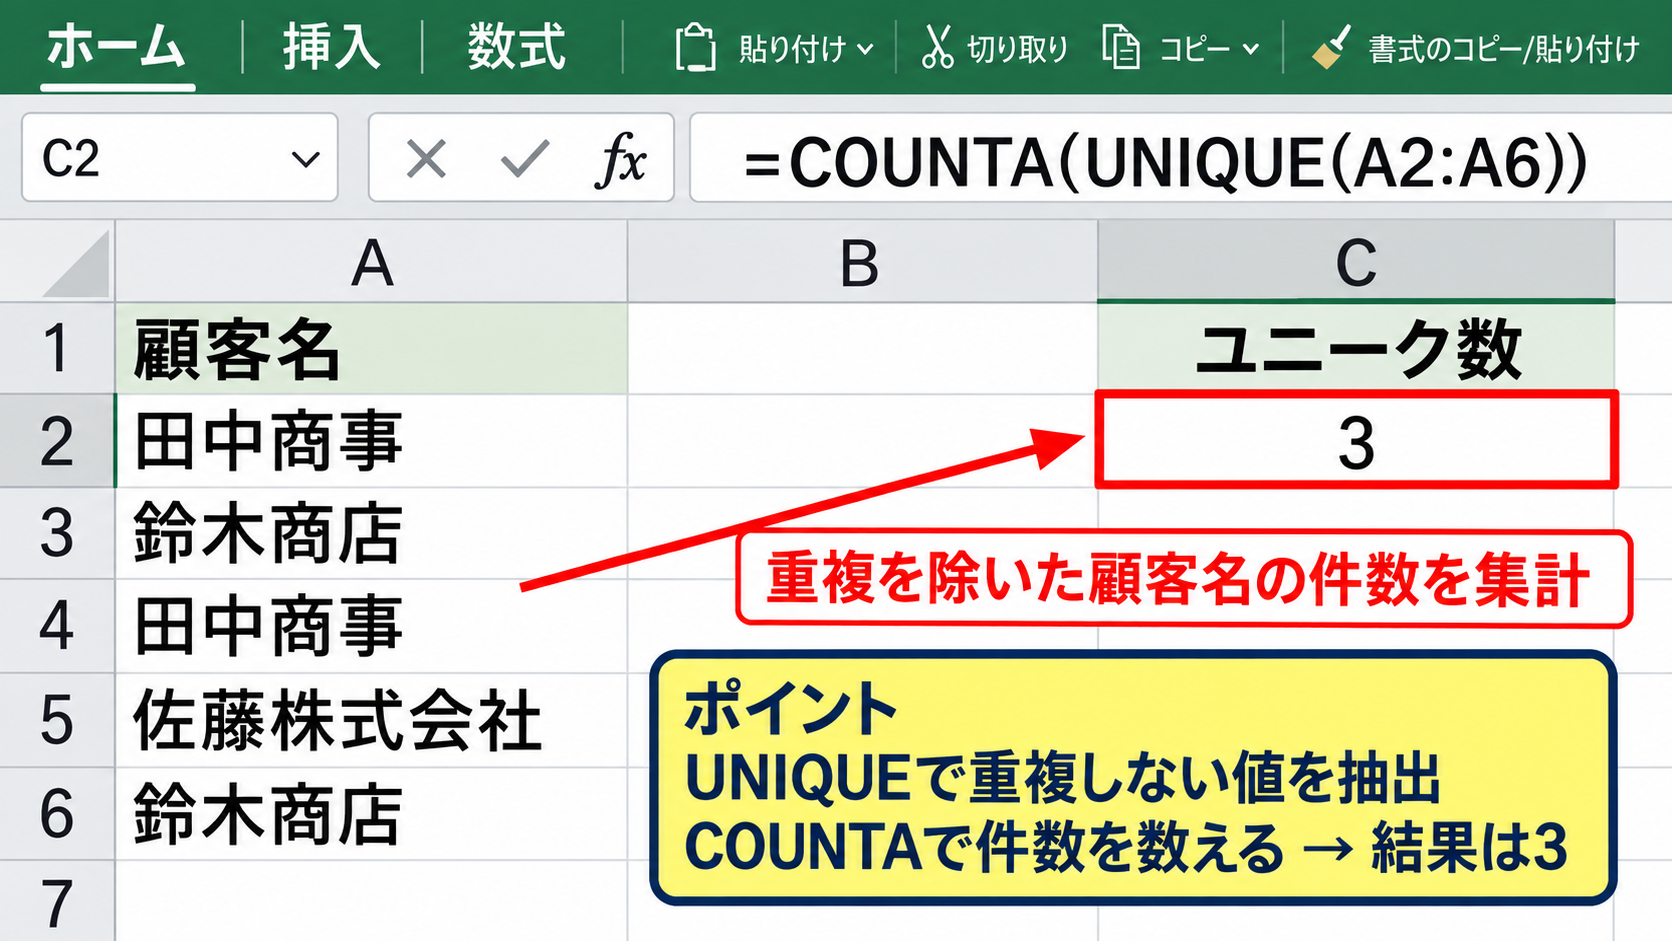
Task: Click 書式のコピー/貼り付け button label
Action: click(x=1504, y=48)
